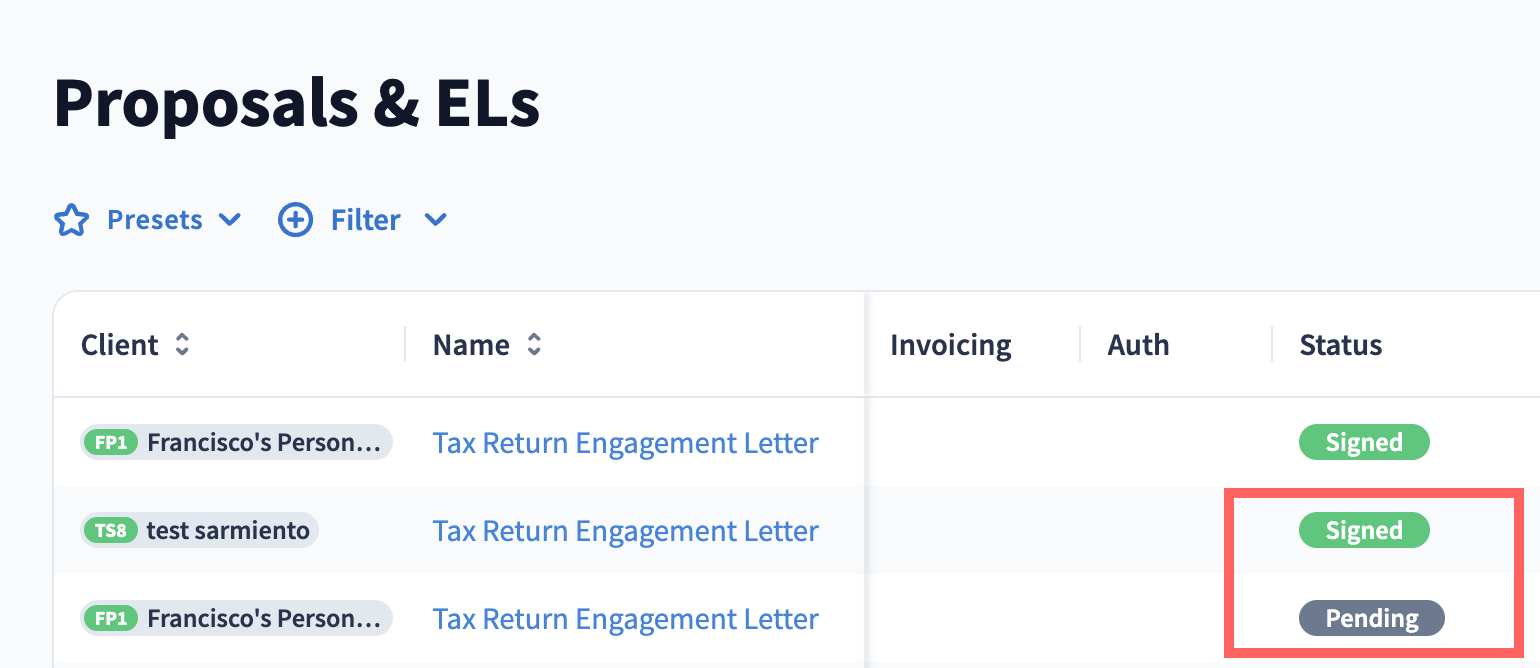The height and width of the screenshot is (668, 1540).
Task: Click the Pending status badge
Action: (x=1371, y=619)
